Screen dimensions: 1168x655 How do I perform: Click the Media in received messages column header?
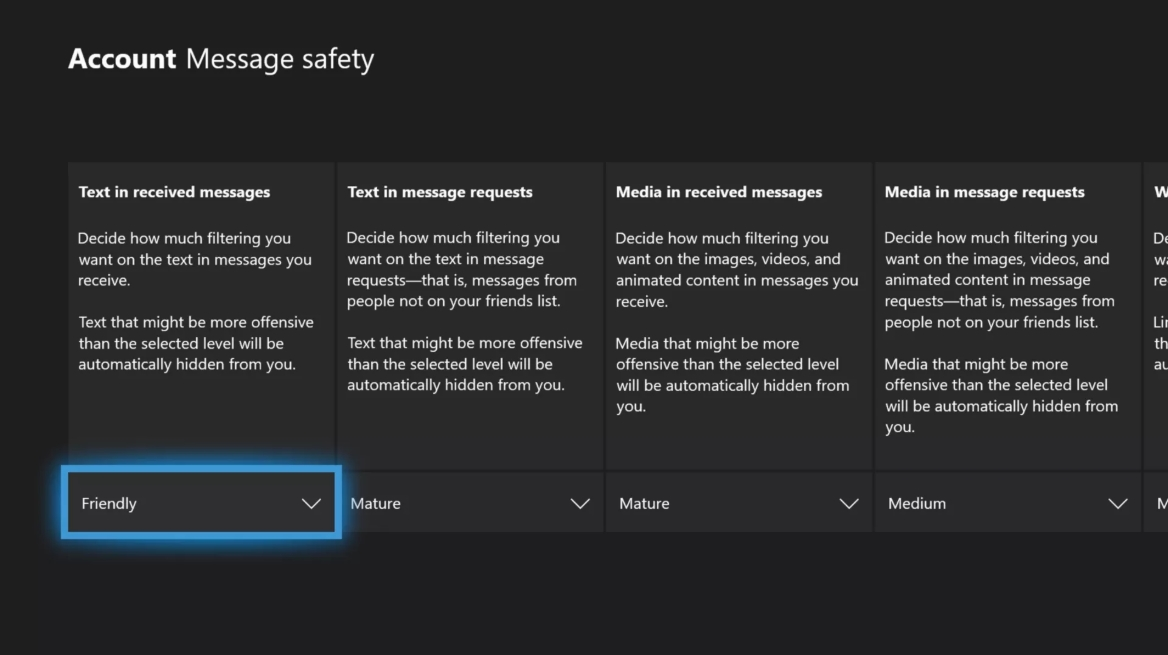pyautogui.click(x=719, y=191)
